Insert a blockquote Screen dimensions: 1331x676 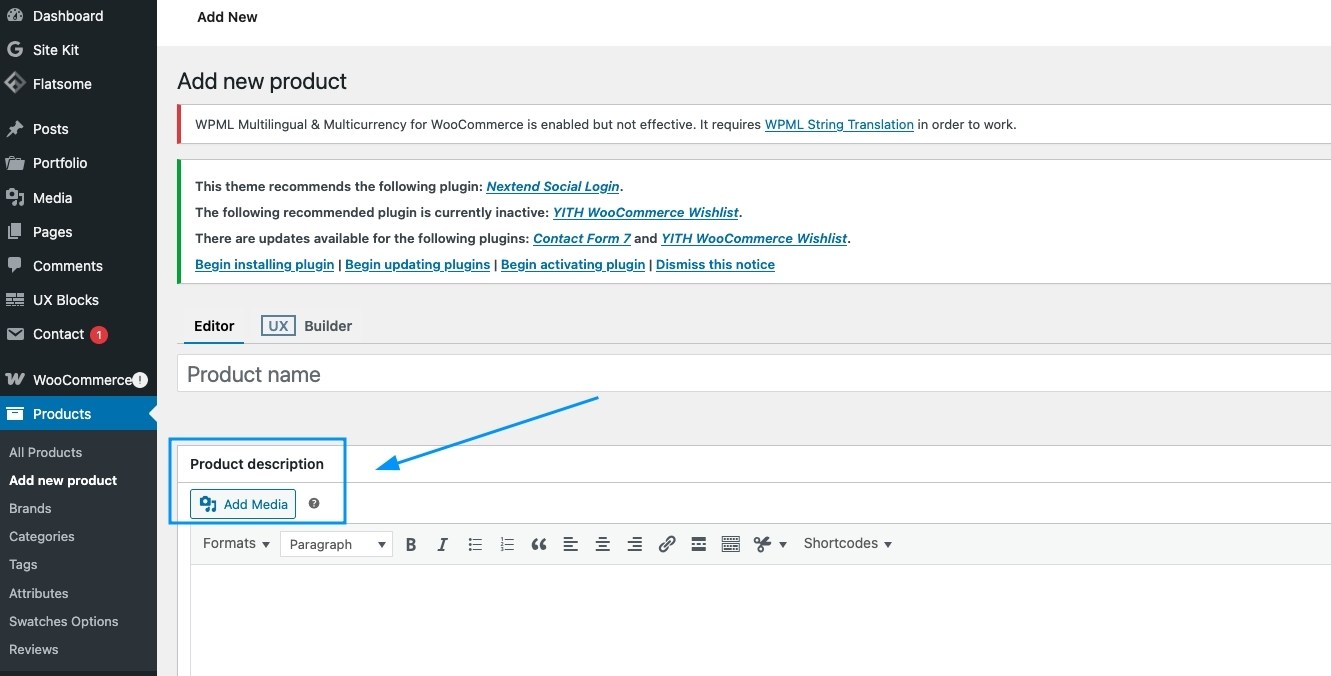click(539, 544)
